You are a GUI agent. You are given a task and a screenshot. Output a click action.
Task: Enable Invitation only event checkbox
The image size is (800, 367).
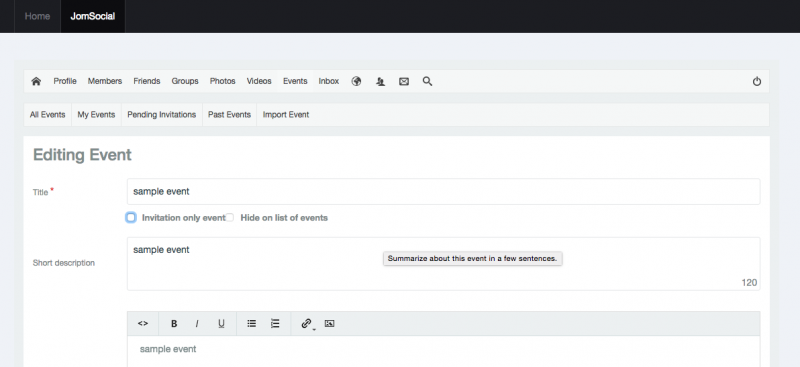(x=131, y=217)
